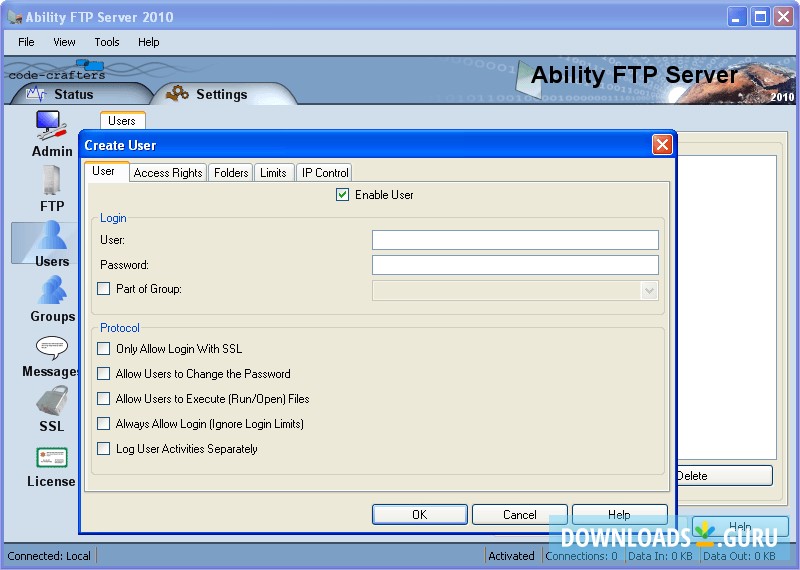Open the SSL padlock icon

52,401
